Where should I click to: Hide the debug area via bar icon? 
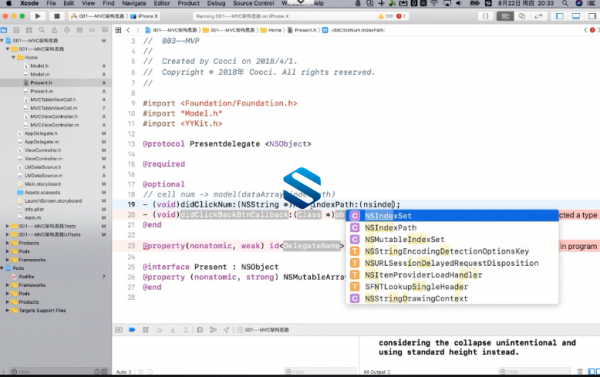point(119,330)
